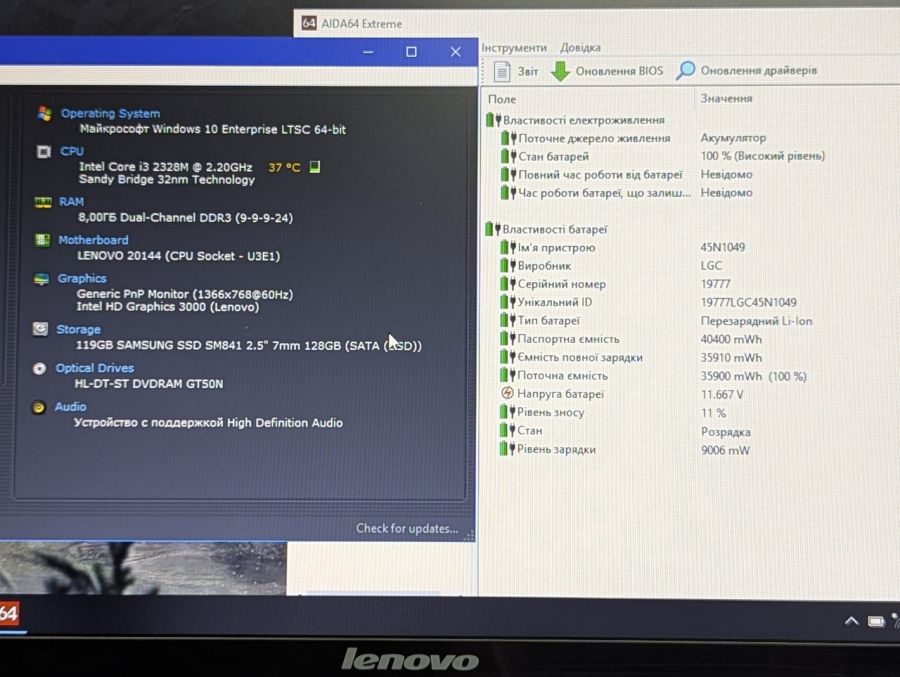This screenshot has height=677, width=900.
Task: Open the Інструменти menu in AIDA64
Action: 514,48
